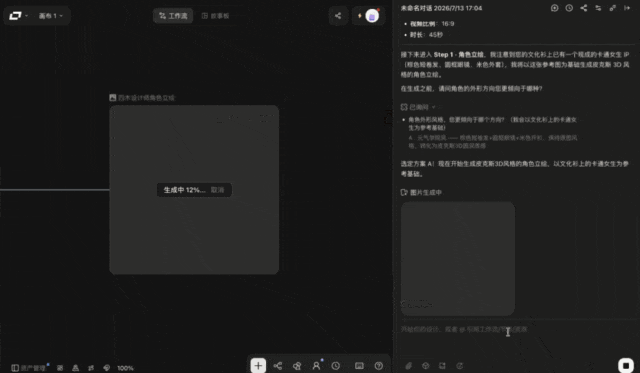Switch to the 故事板 tab
Viewport: 640px width, 373px height.
click(216, 16)
